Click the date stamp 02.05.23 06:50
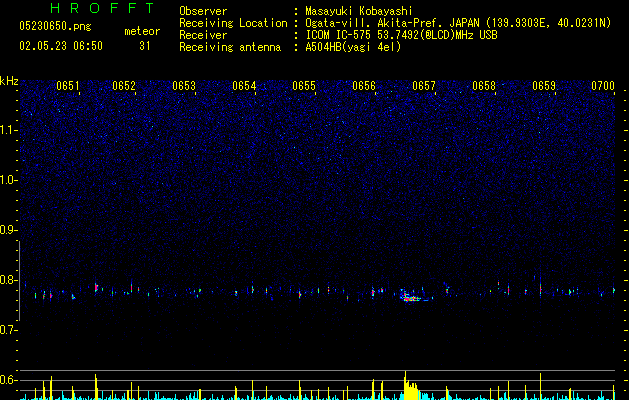This screenshot has height=400, width=629. pyautogui.click(x=61, y=46)
